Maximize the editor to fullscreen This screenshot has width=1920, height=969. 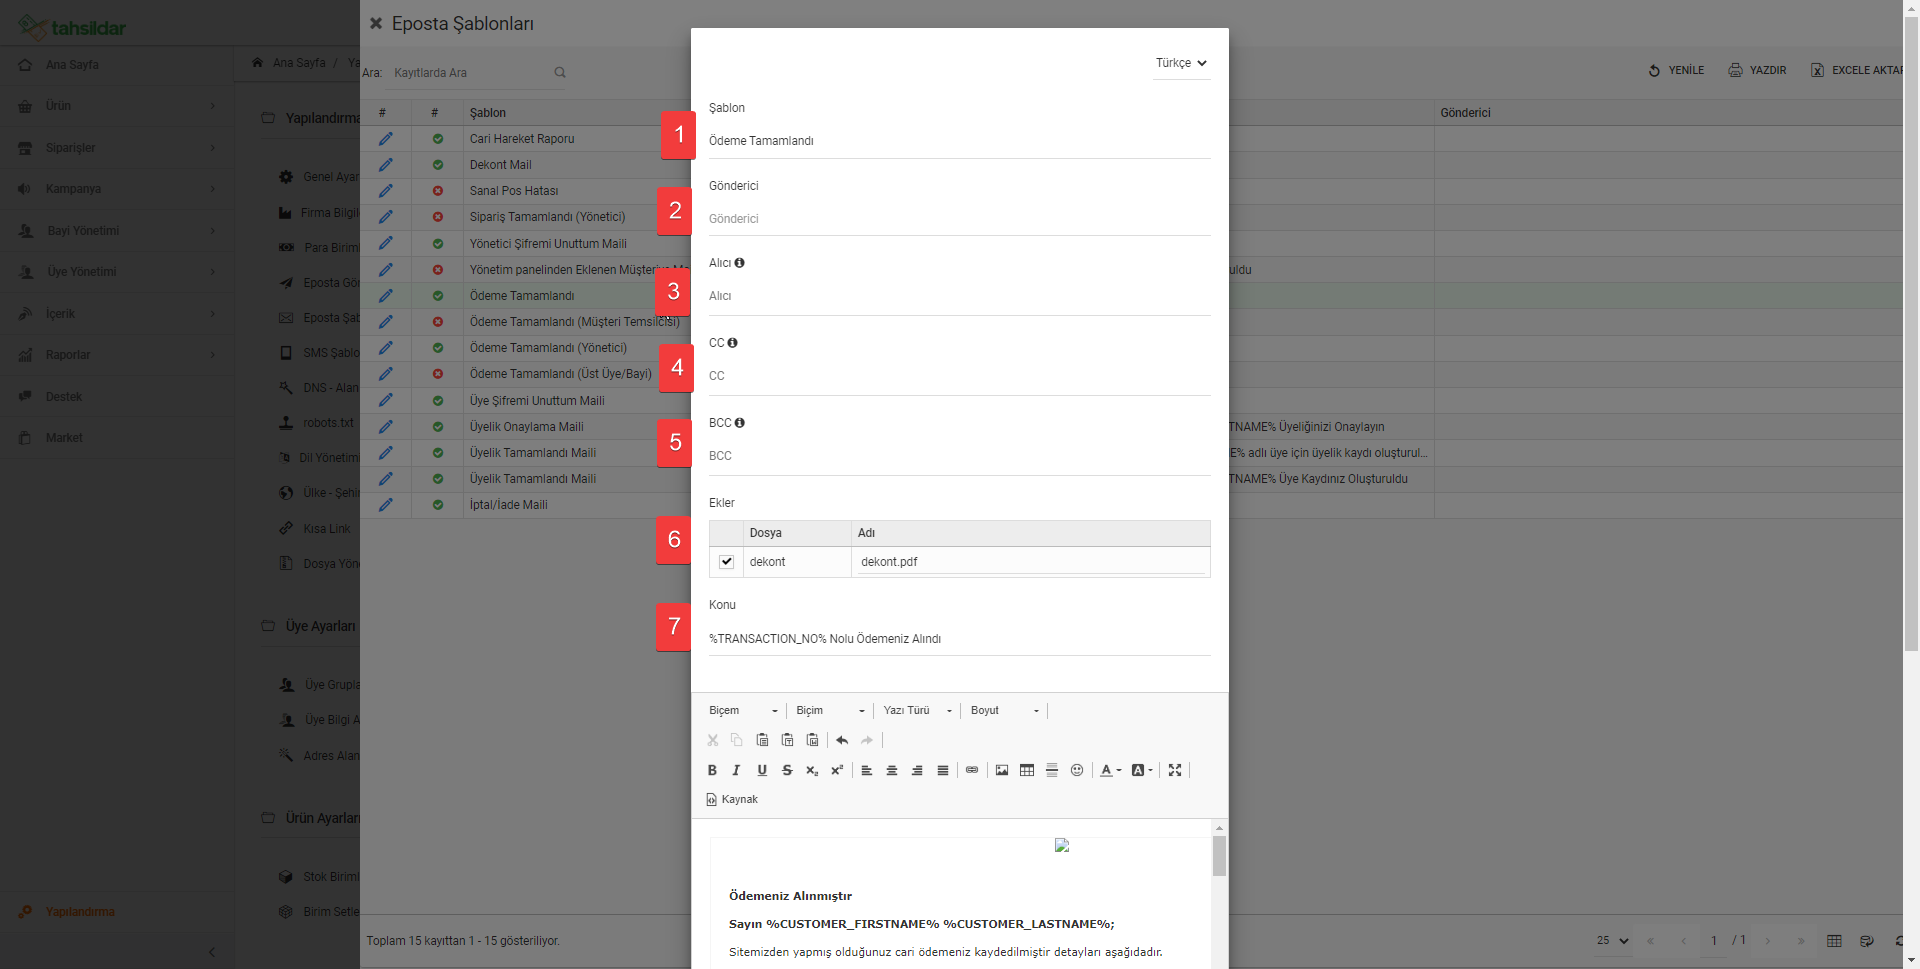coord(1175,770)
